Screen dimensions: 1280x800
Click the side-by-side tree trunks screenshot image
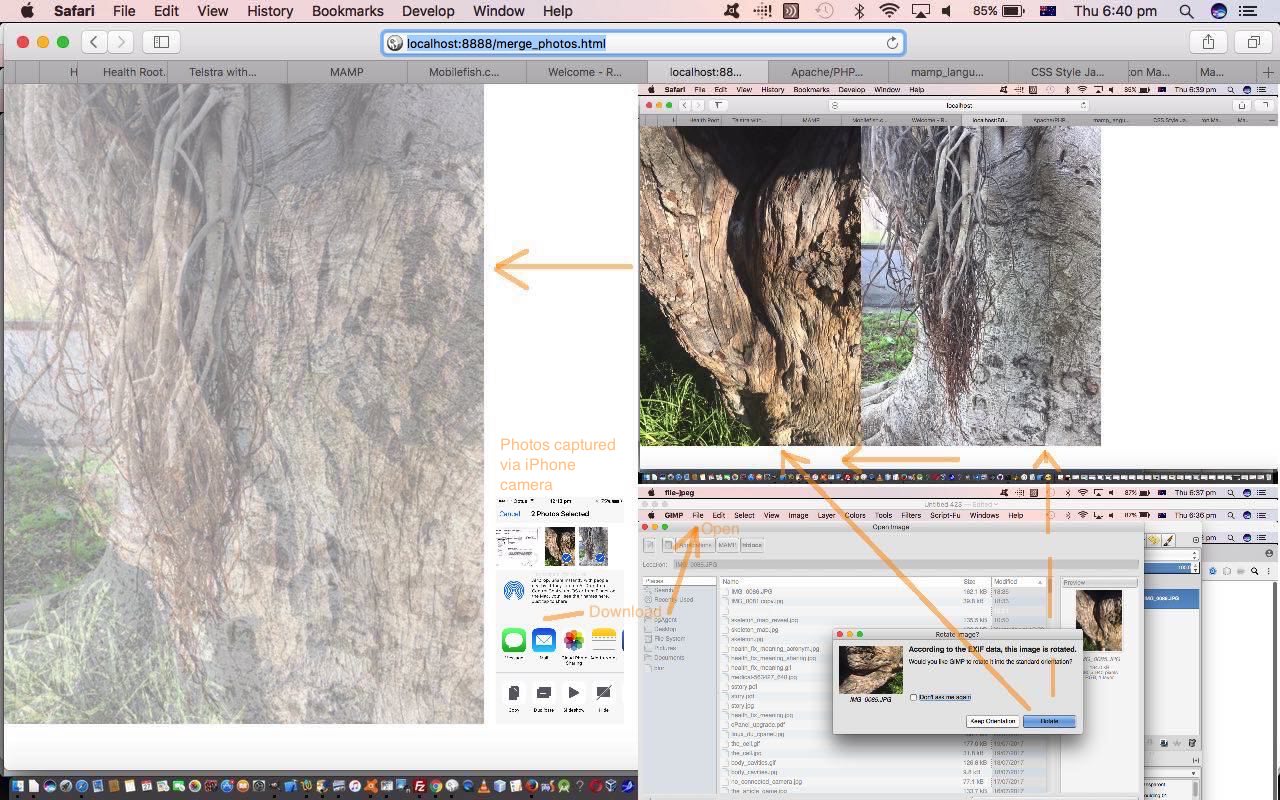870,285
